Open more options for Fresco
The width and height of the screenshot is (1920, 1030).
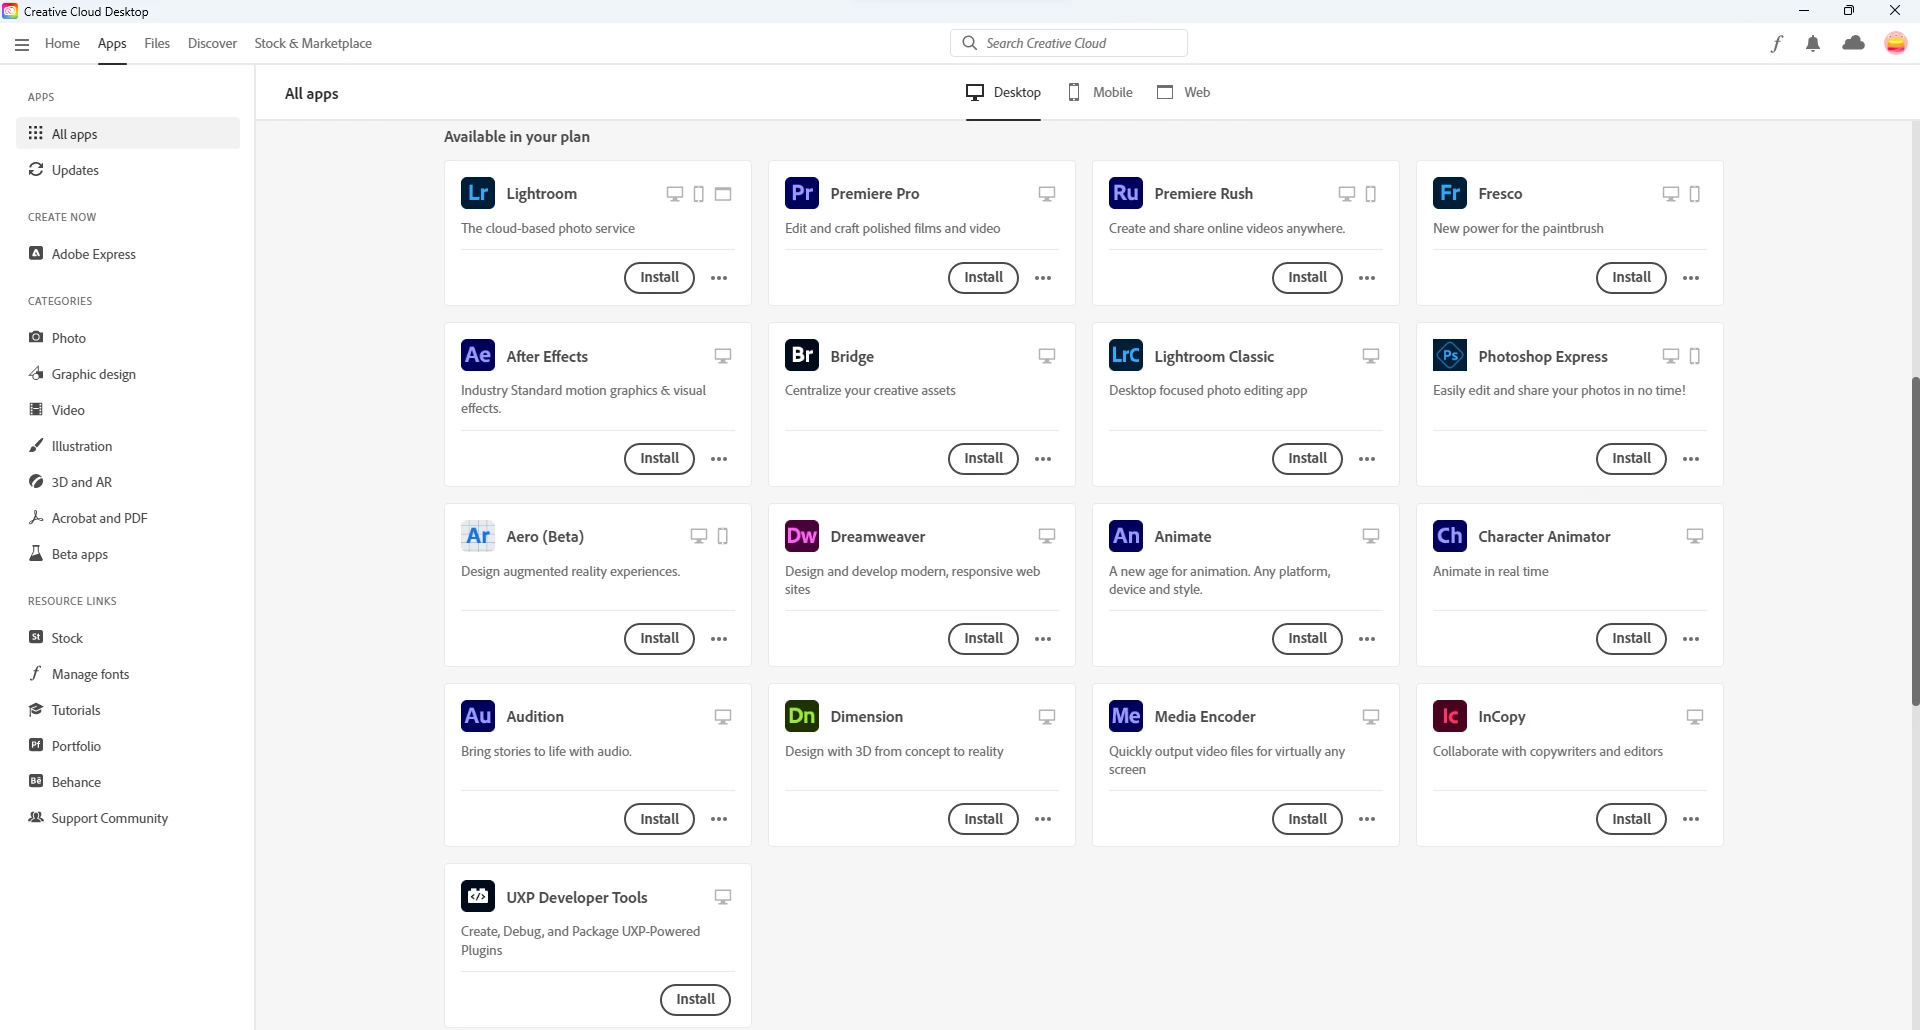click(x=1691, y=278)
